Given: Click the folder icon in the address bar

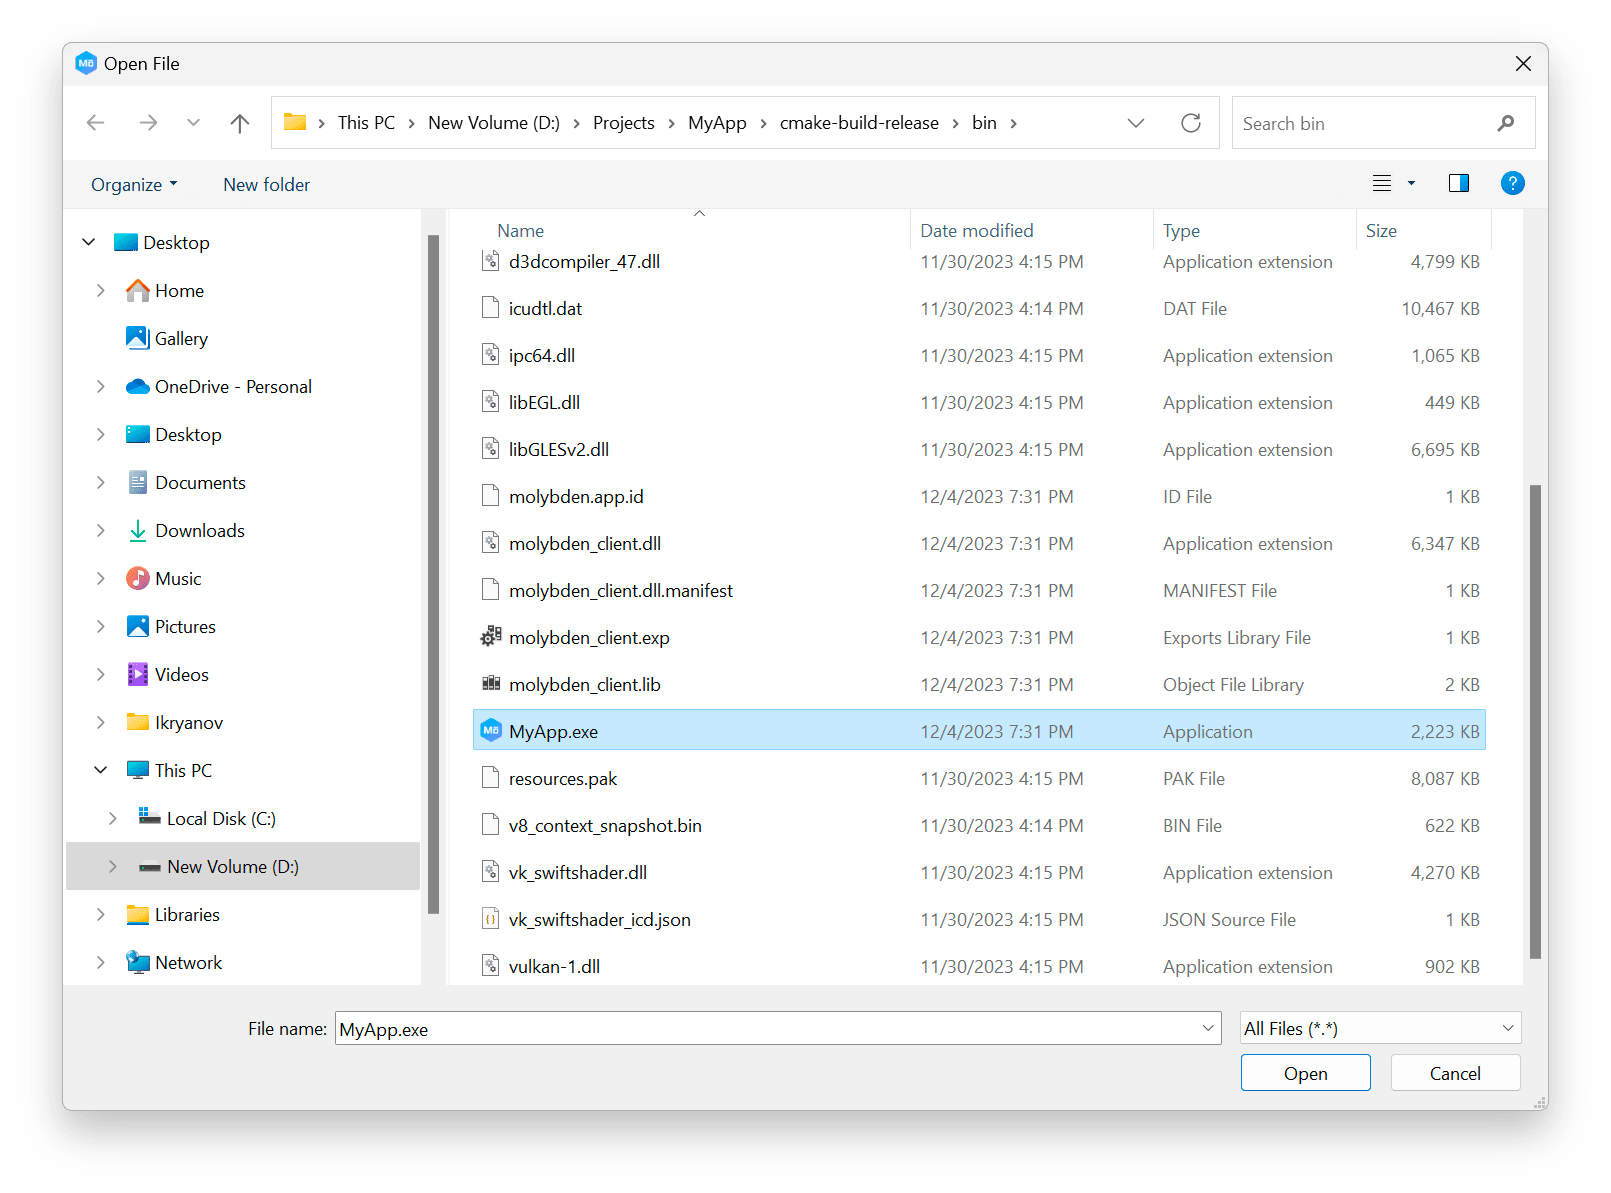Looking at the screenshot, I should (x=294, y=121).
